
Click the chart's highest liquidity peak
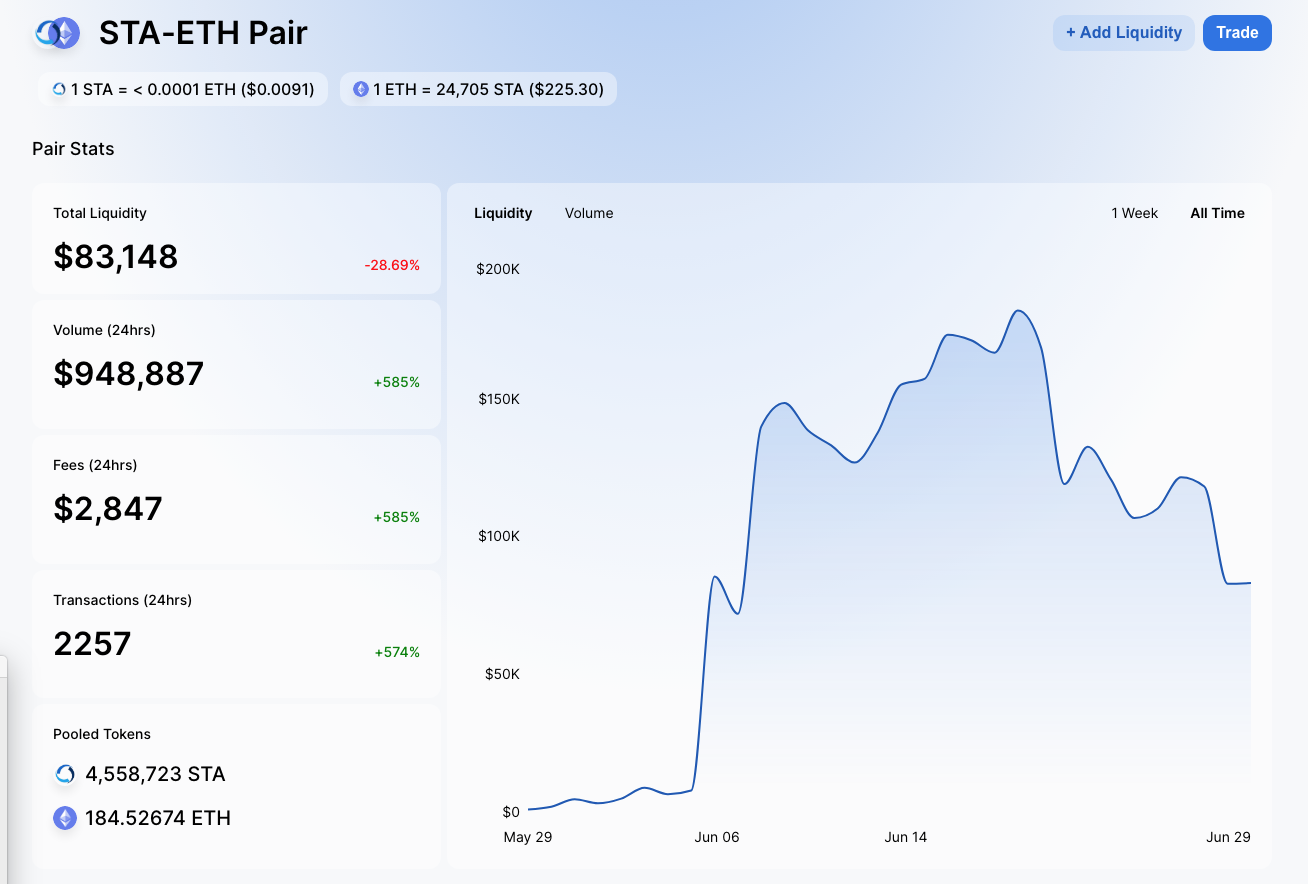1019,311
